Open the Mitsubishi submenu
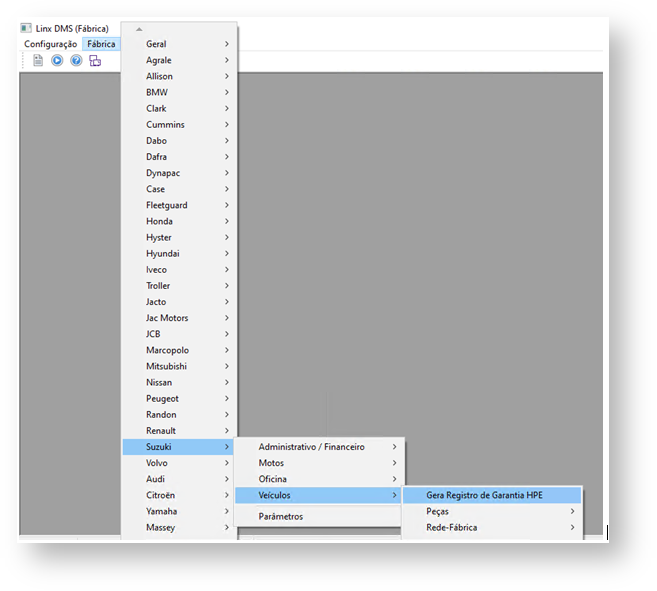Image resolution: width=657 pixels, height=591 pixels. pyautogui.click(x=179, y=366)
